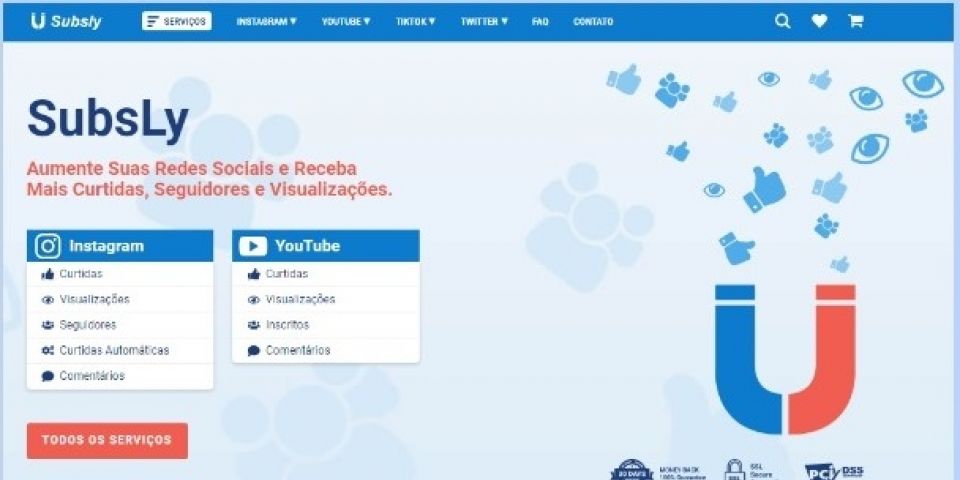Click speech bubble icon beside Instagram Comentários
This screenshot has width=960, height=480.
tap(48, 376)
